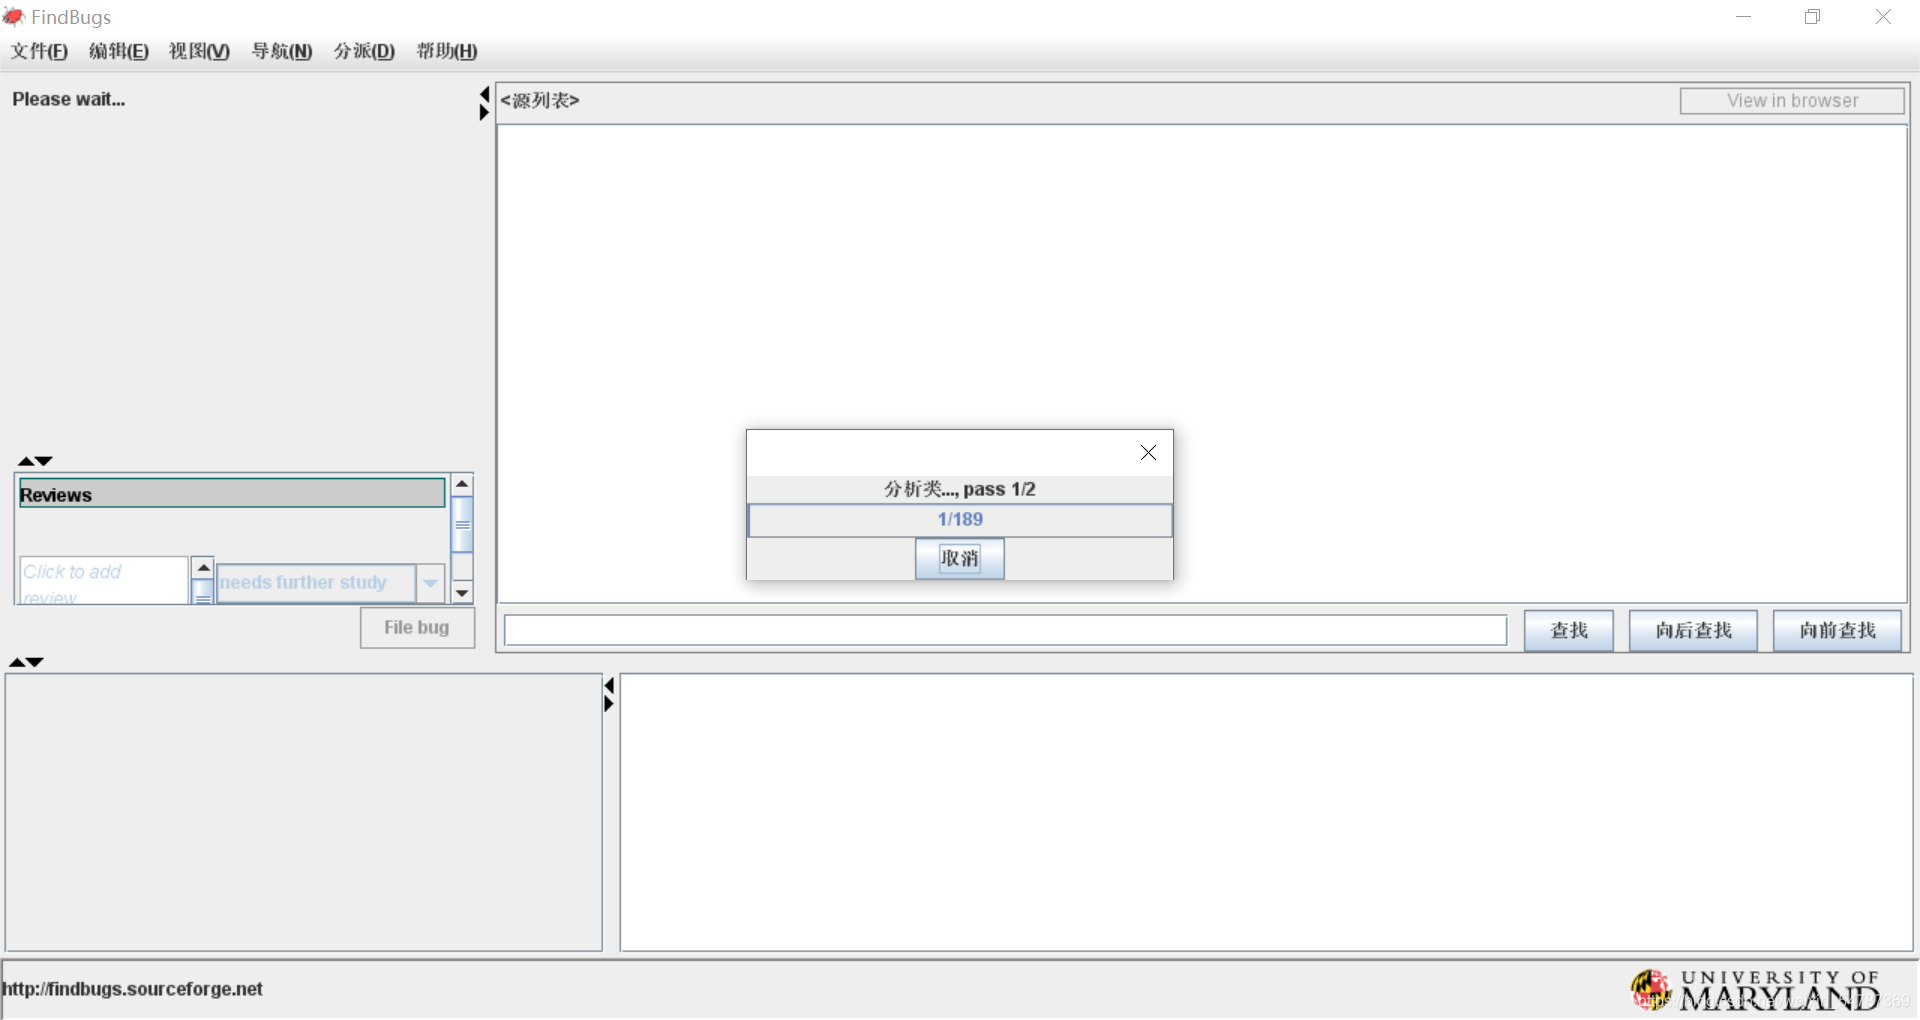Focus the source search text field
The width and height of the screenshot is (1920, 1020).
(1005, 631)
